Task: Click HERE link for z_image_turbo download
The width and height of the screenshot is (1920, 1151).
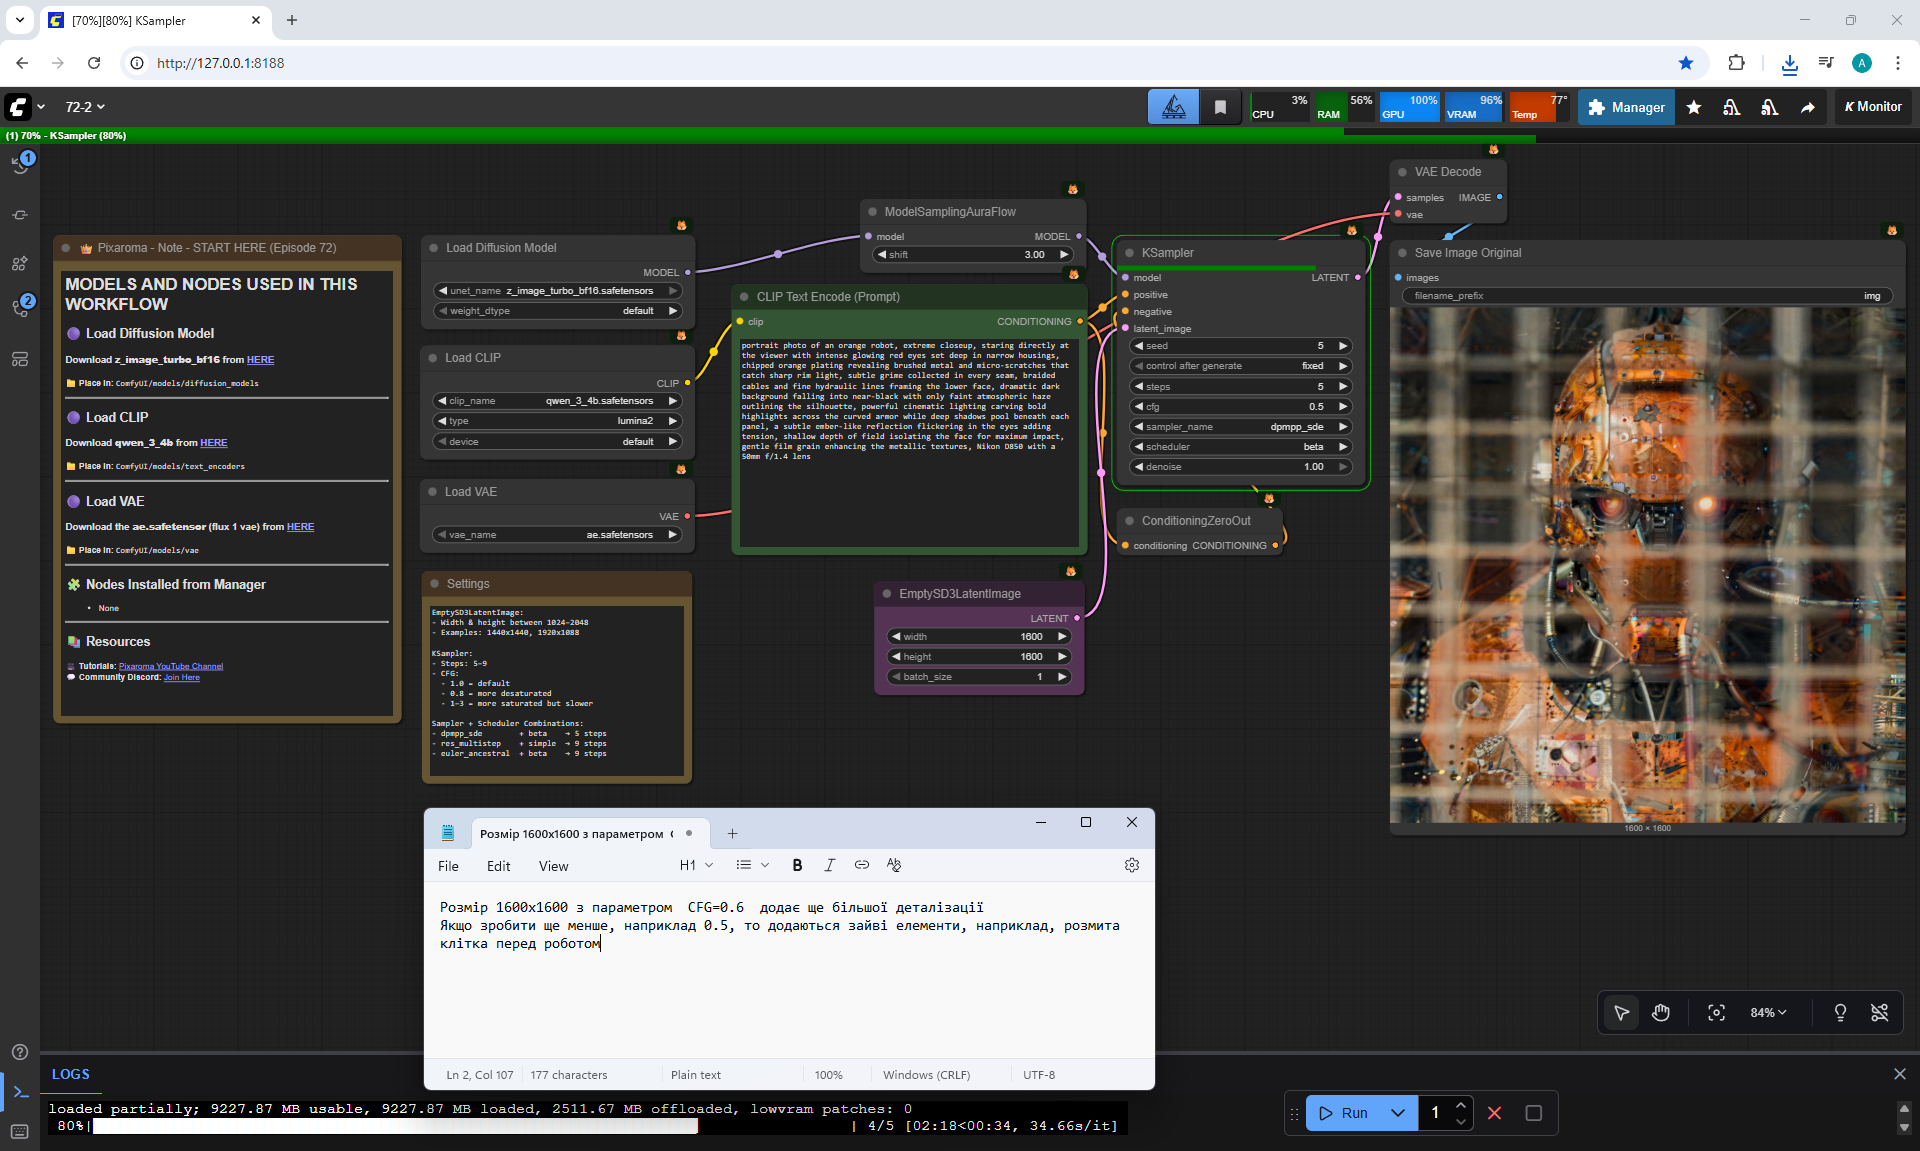Action: tap(260, 360)
